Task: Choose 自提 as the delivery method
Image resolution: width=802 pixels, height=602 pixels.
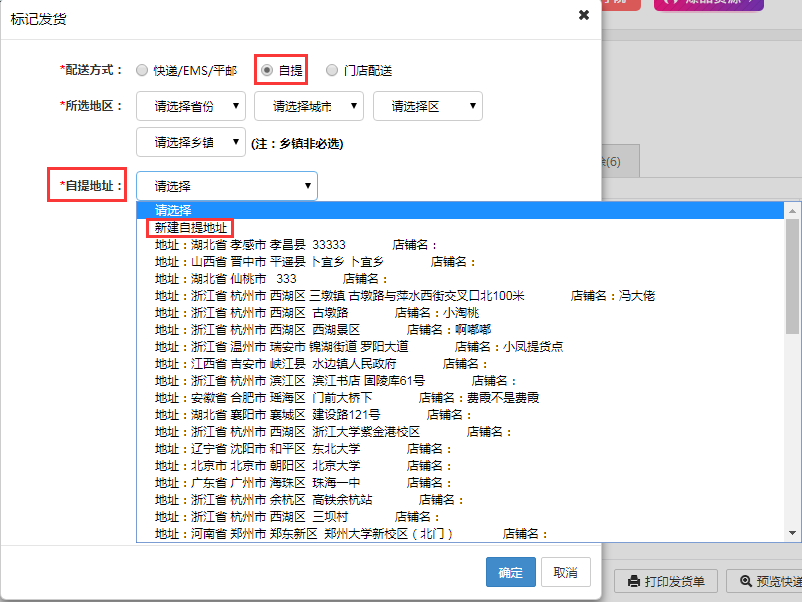Action: pos(267,71)
